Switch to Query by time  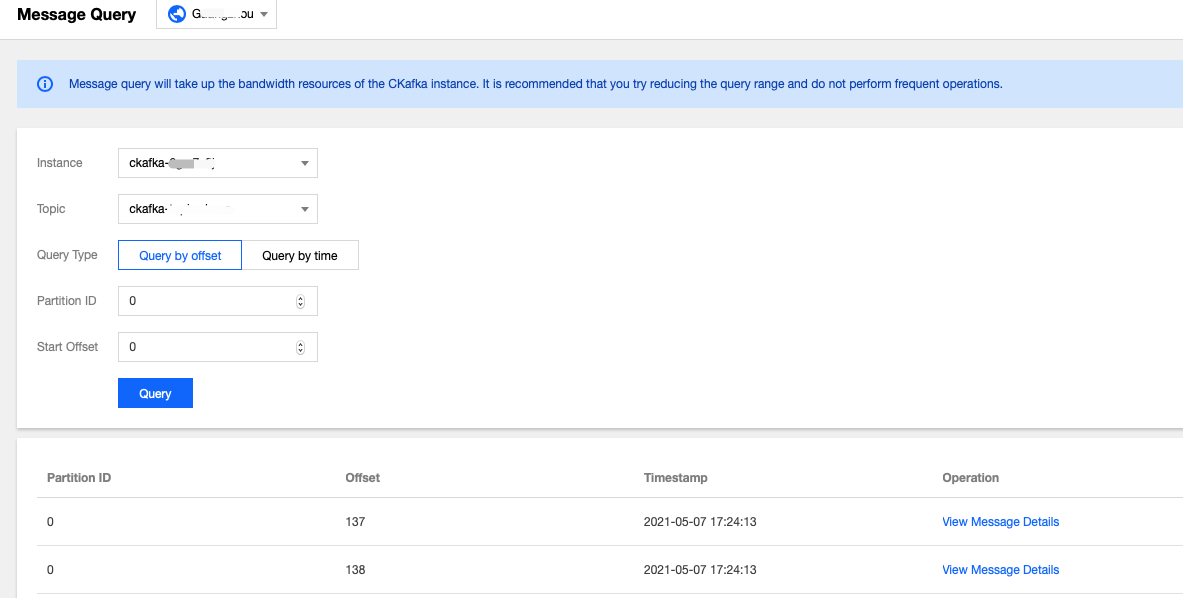300,255
